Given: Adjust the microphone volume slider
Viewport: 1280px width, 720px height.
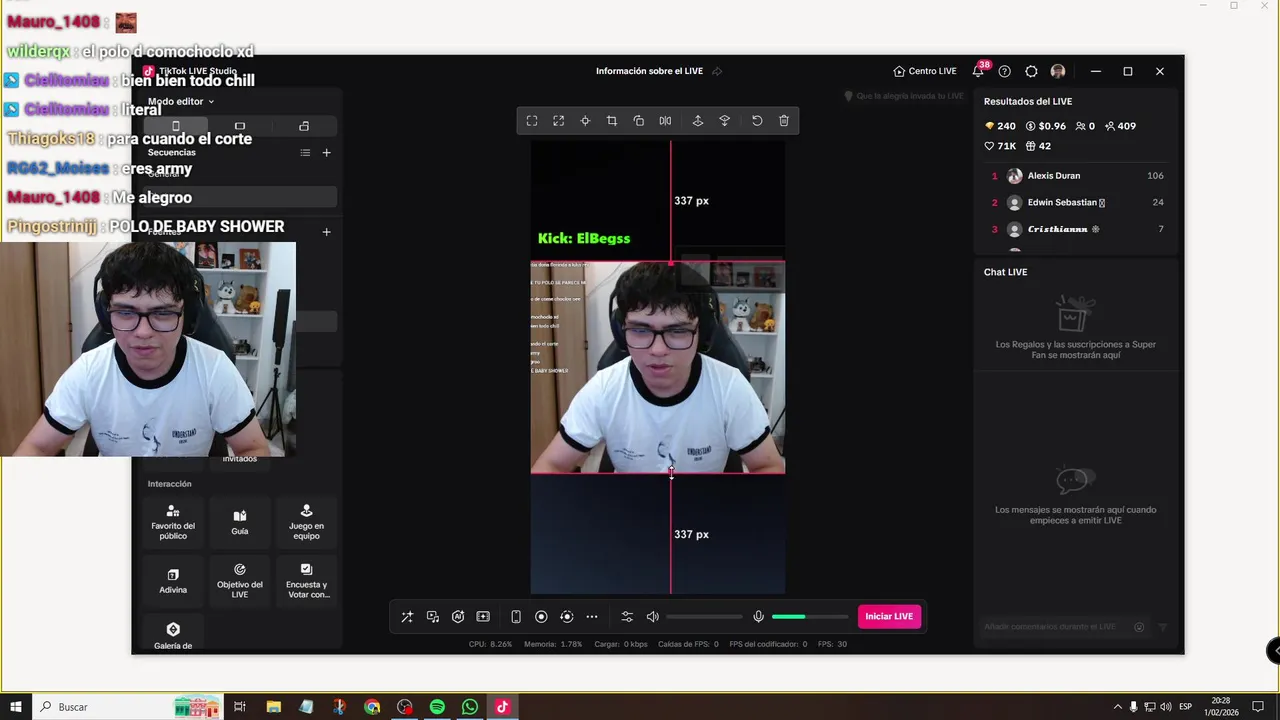Looking at the screenshot, I should tap(809, 617).
